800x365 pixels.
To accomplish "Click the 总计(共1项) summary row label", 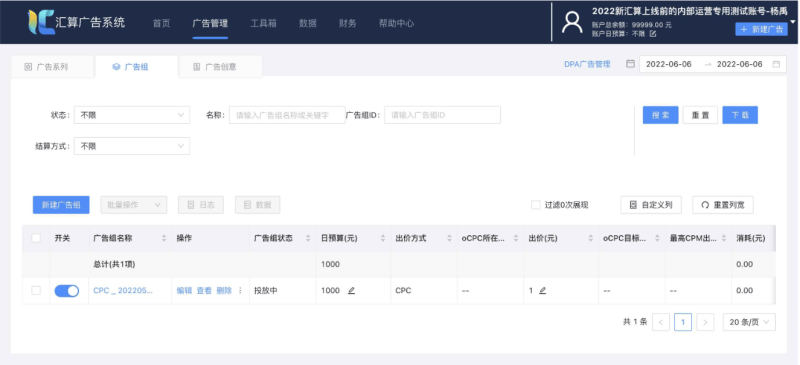I will click(114, 264).
